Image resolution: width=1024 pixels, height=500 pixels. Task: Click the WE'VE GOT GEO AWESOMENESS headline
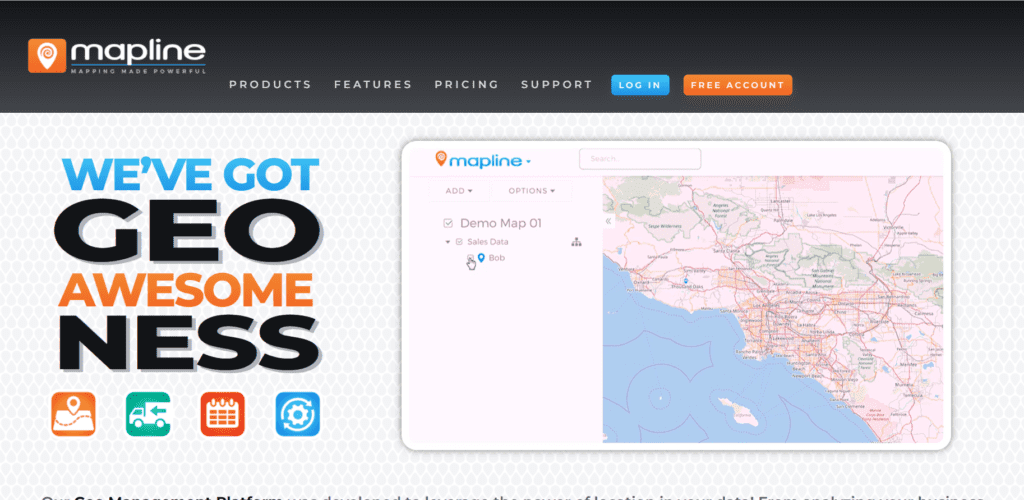coord(189,263)
